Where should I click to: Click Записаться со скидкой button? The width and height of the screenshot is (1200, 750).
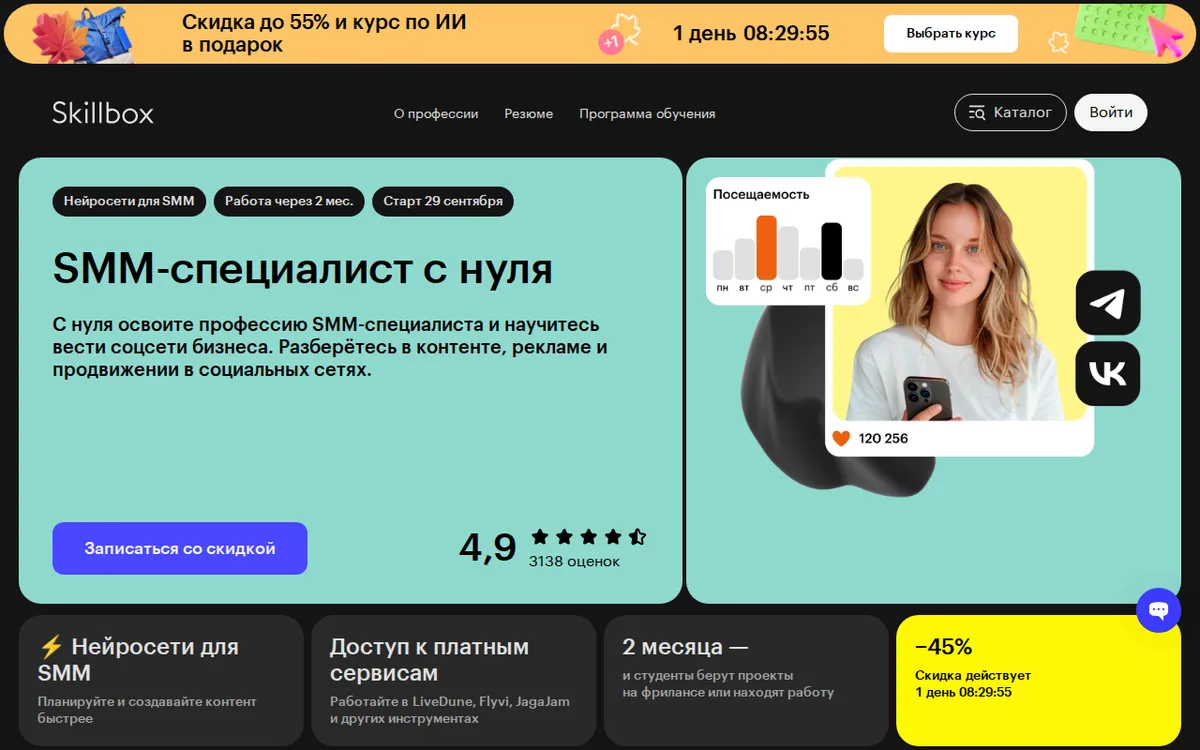point(180,548)
